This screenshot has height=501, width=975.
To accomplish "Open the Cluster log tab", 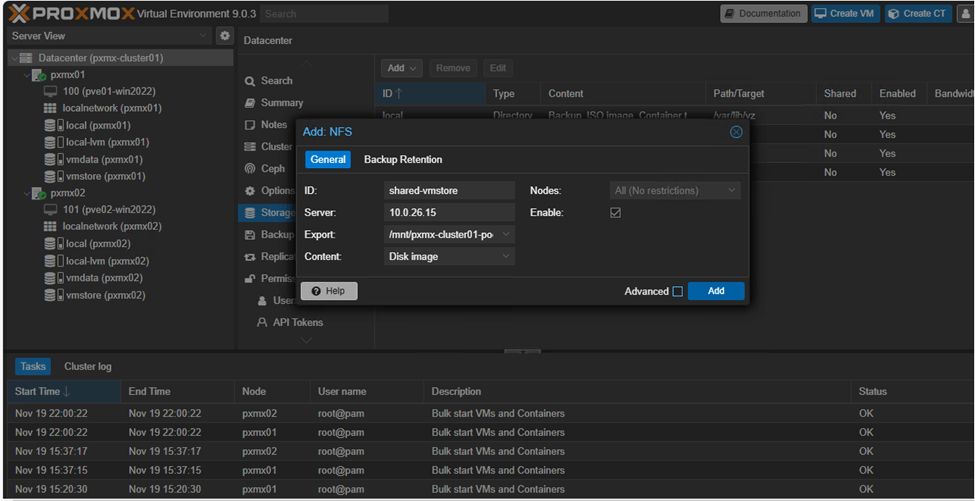I will pos(88,367).
